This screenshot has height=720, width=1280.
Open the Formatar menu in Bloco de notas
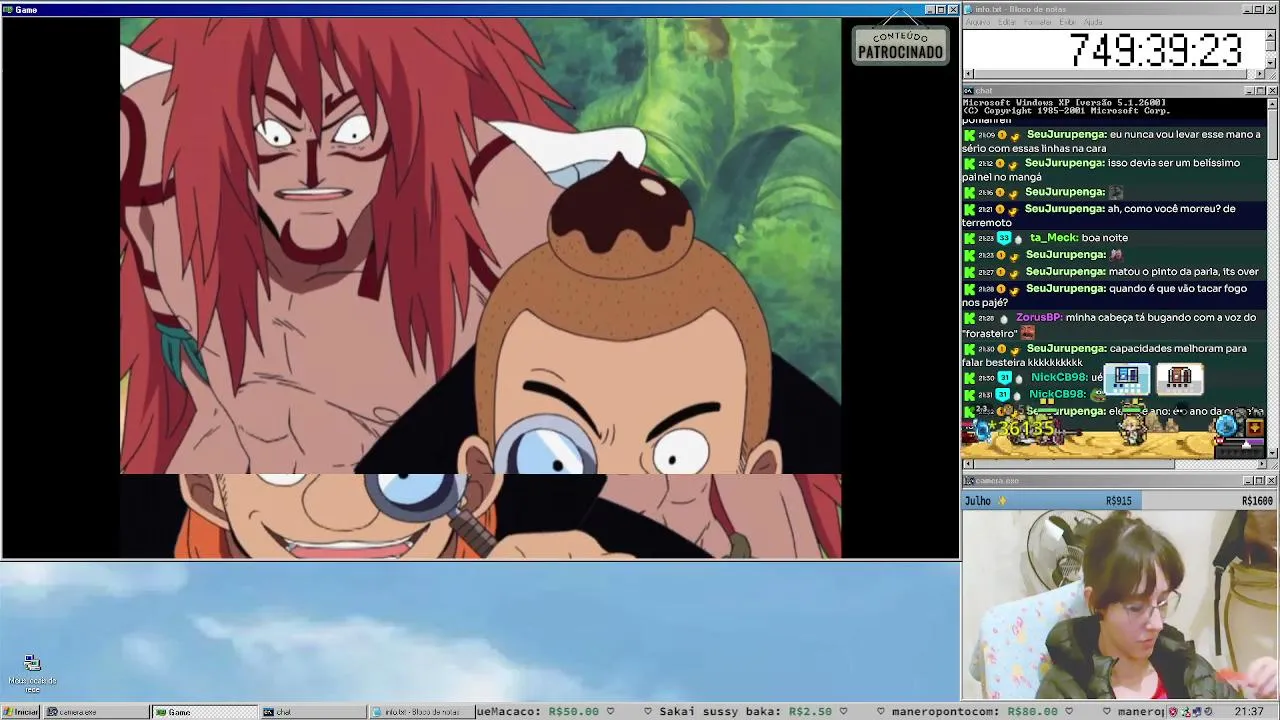[x=1038, y=22]
